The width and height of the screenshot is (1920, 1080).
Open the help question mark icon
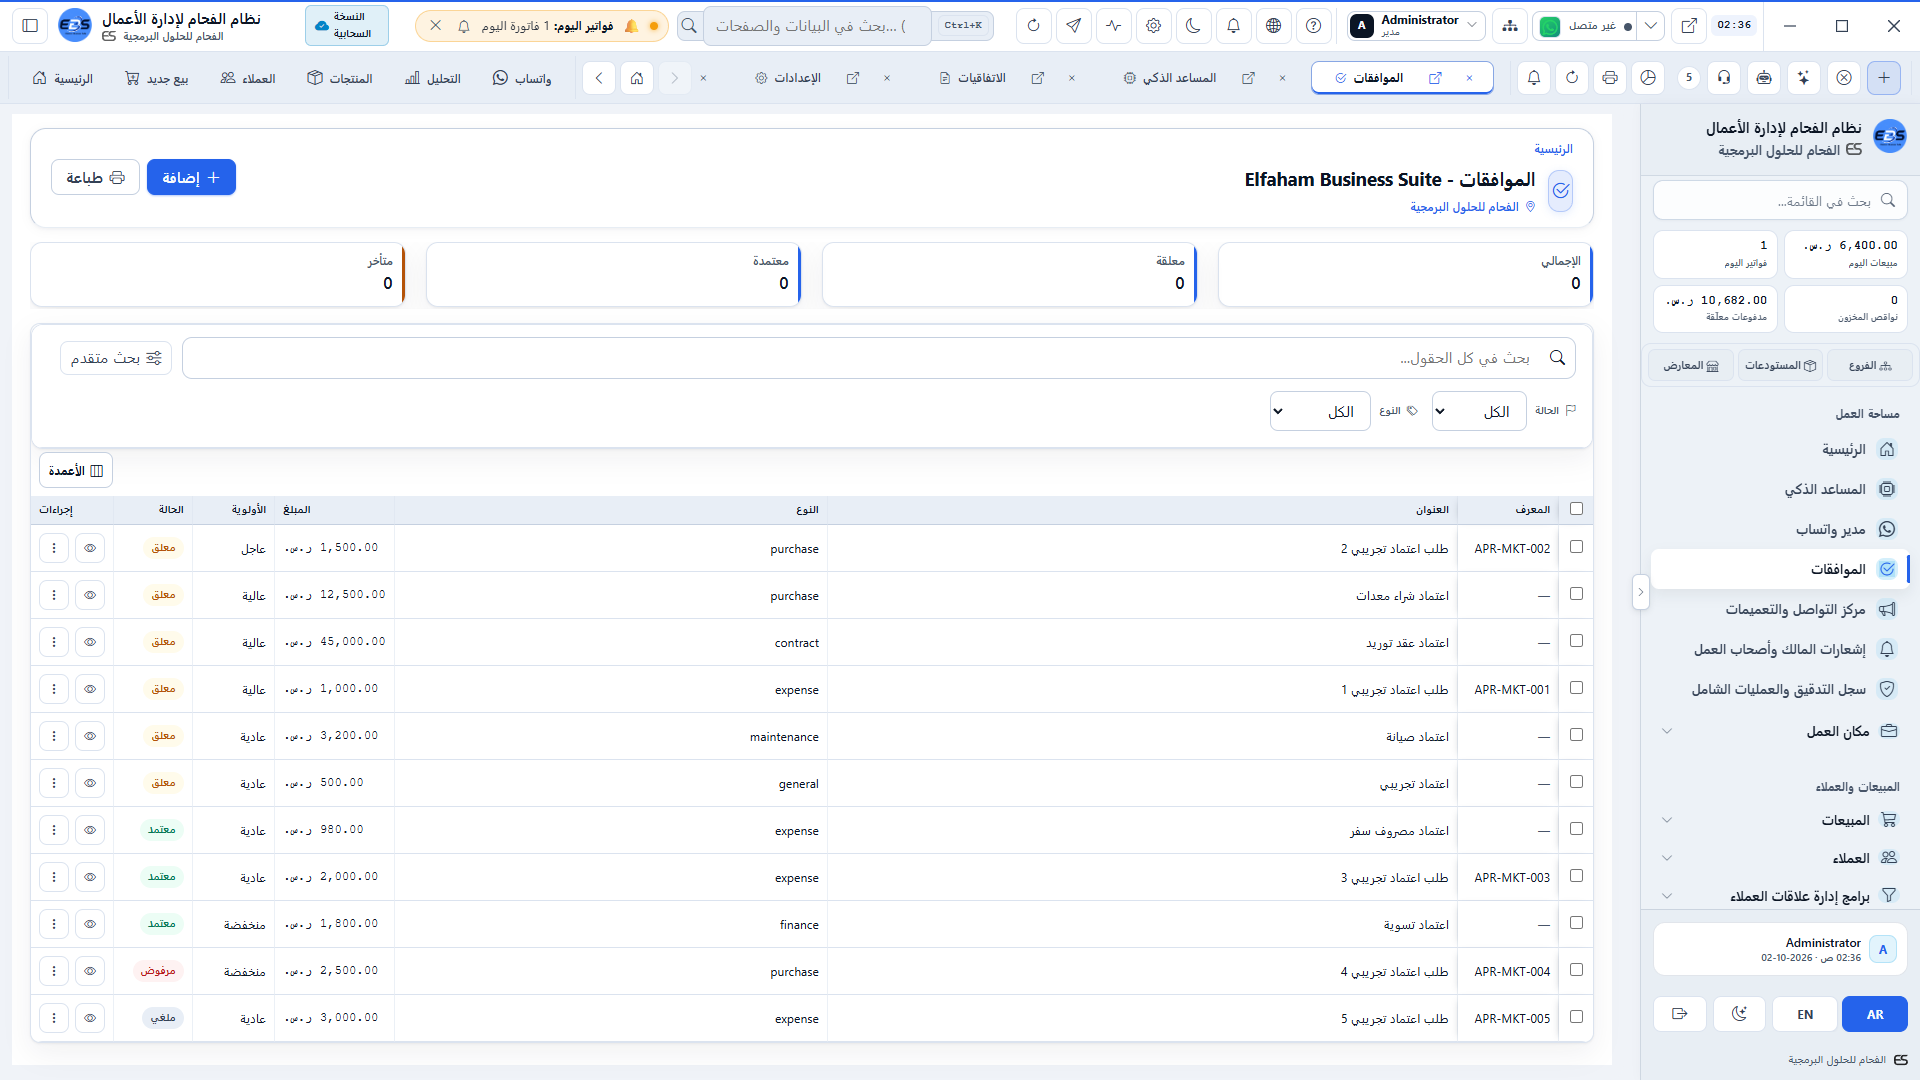(1314, 26)
